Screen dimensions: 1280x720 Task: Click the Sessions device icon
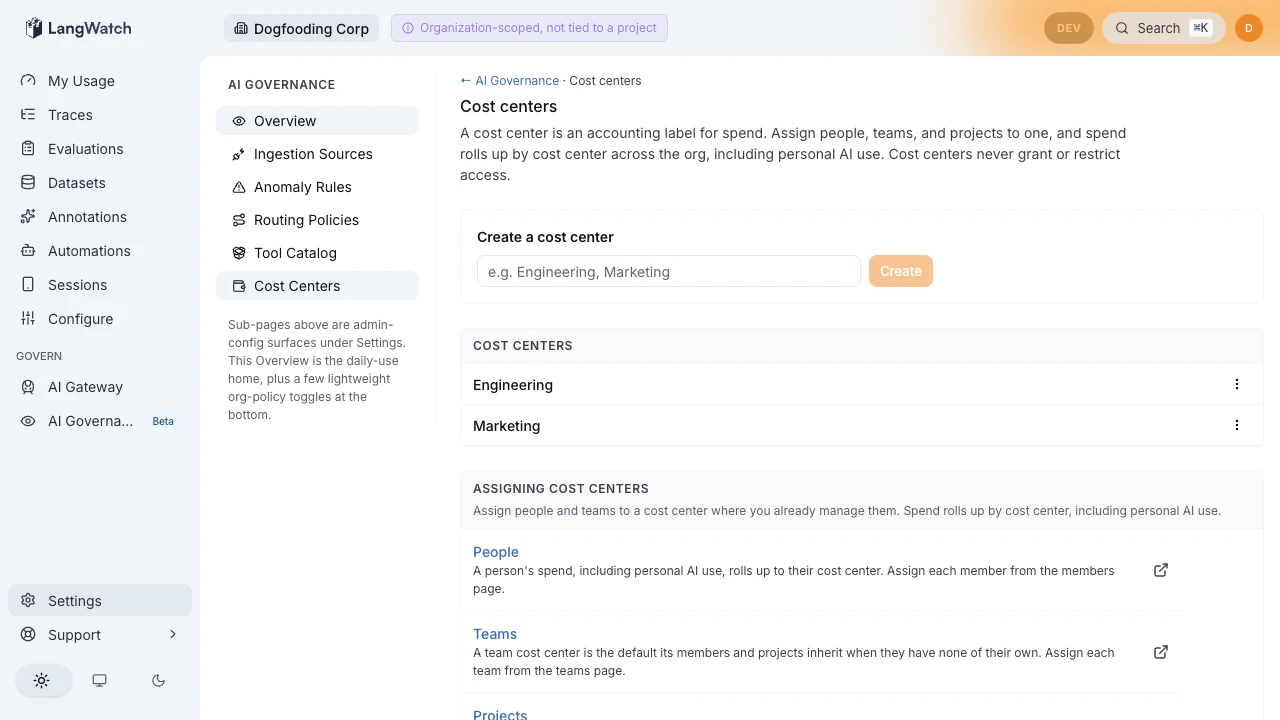click(x=28, y=285)
